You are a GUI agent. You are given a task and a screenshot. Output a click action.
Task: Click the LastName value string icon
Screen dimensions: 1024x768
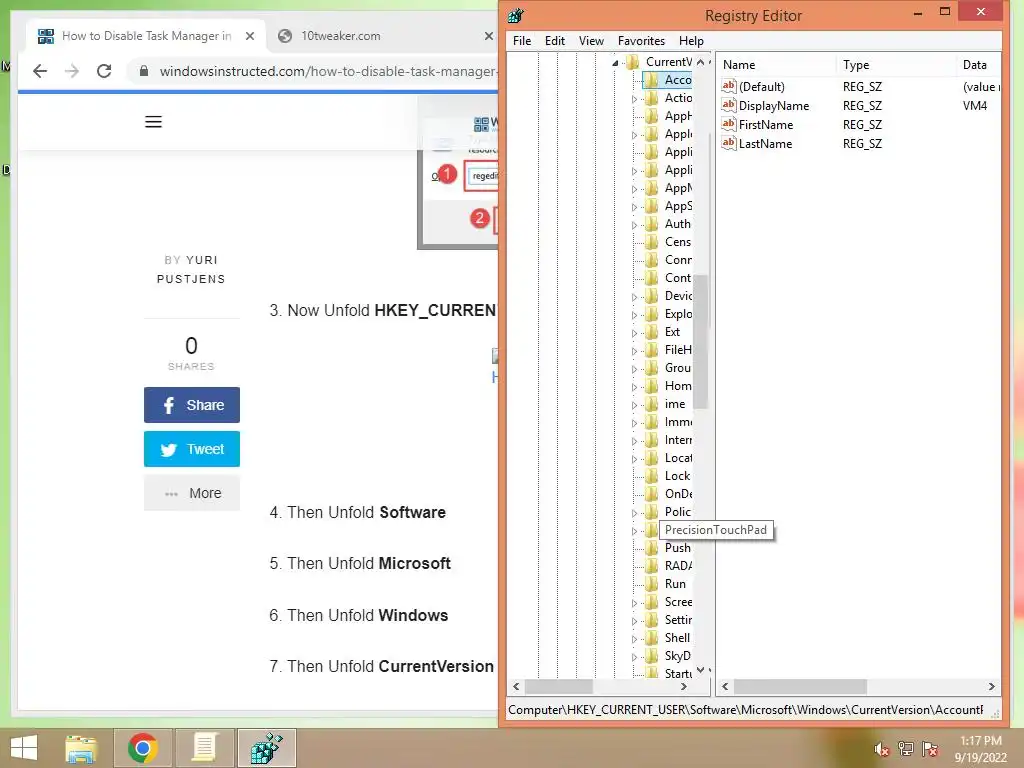point(729,143)
